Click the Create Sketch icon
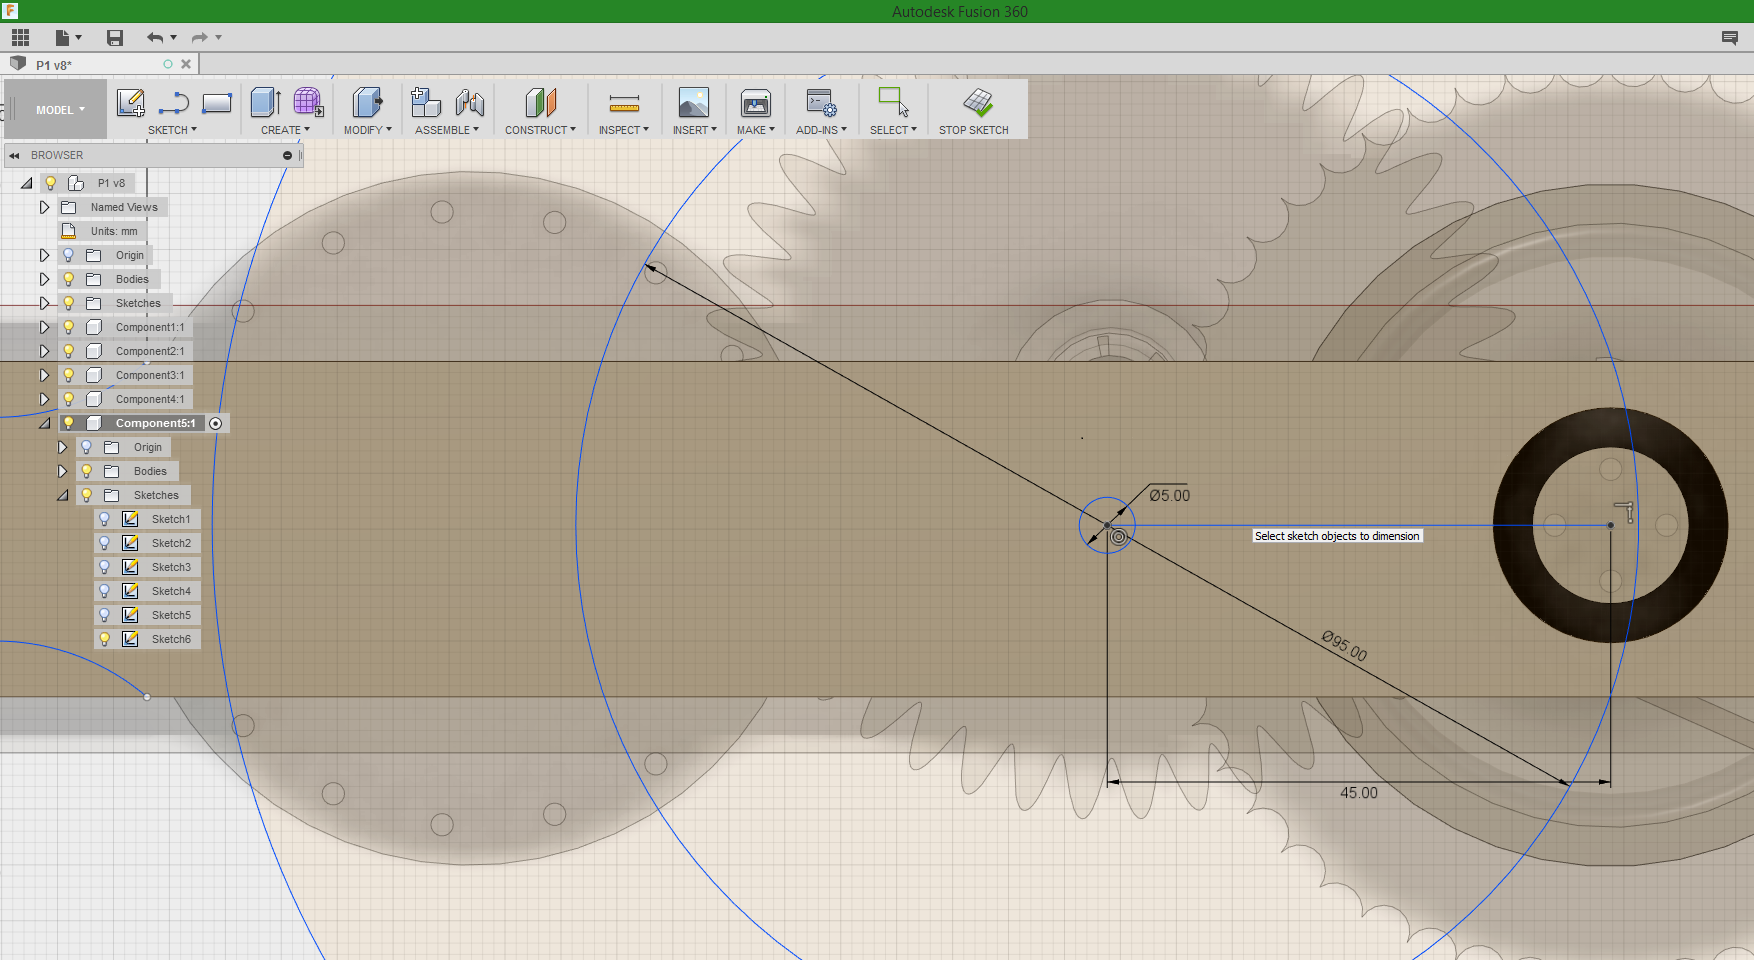The image size is (1754, 960). pos(131,102)
